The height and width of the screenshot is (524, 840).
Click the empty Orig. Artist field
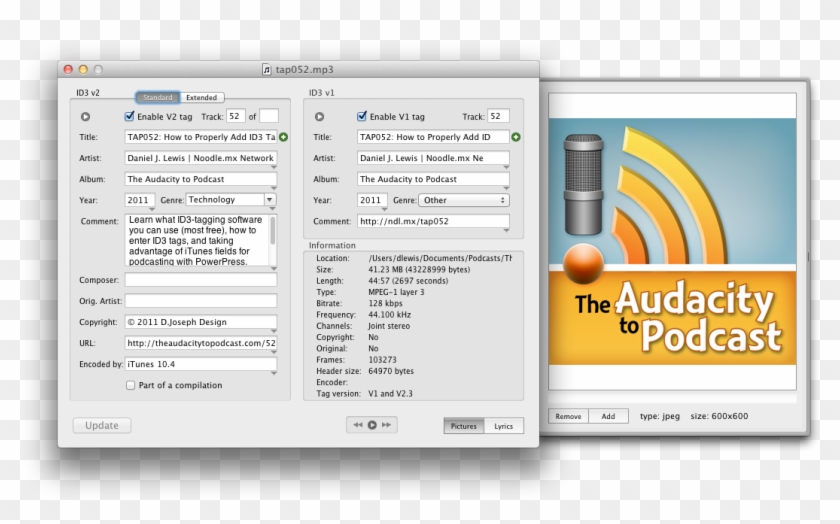pyautogui.click(x=201, y=301)
